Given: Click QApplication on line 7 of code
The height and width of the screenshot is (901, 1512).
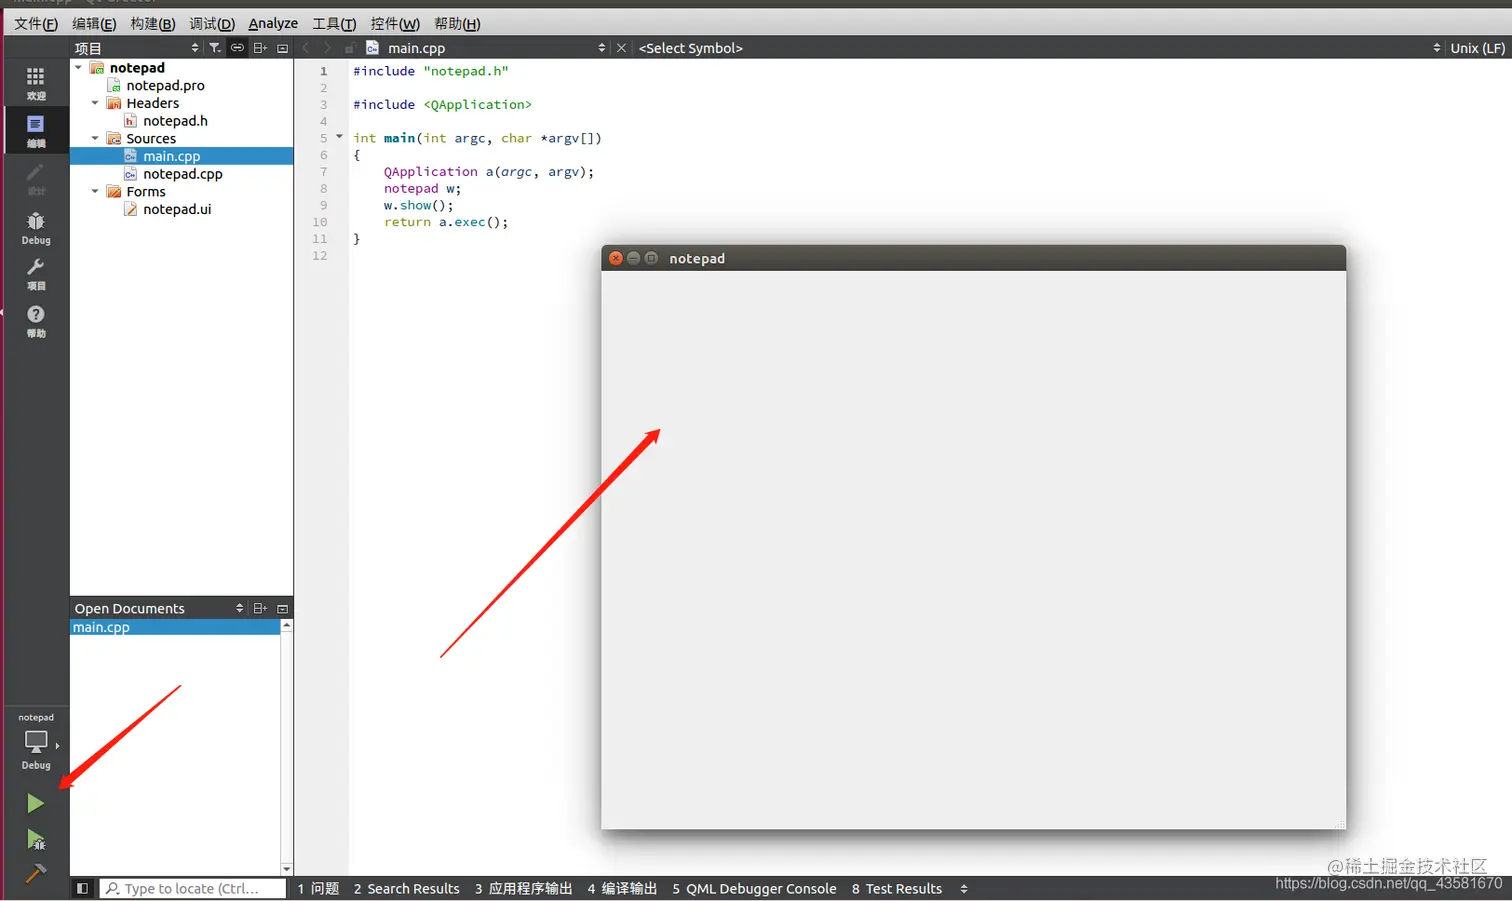Looking at the screenshot, I should [431, 172].
